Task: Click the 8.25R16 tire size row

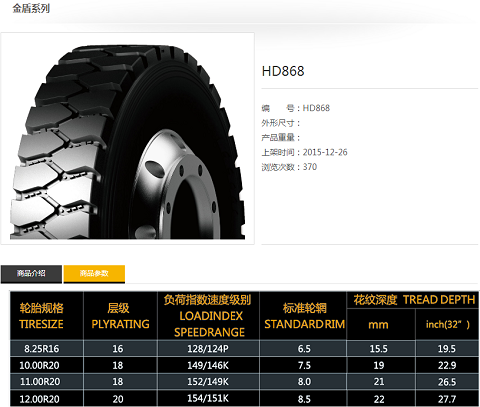Action: (x=244, y=349)
